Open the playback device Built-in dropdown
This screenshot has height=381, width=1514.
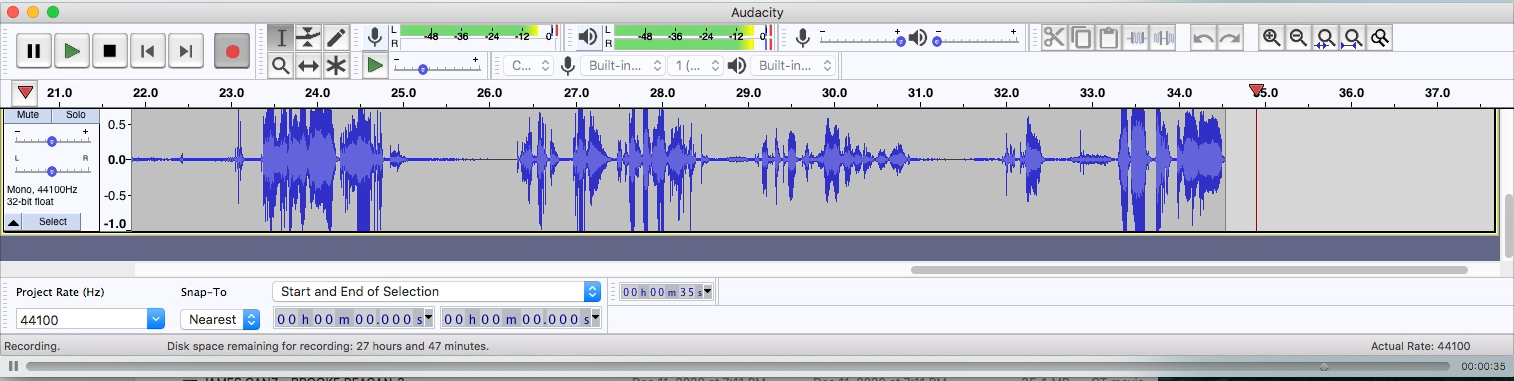click(x=792, y=66)
